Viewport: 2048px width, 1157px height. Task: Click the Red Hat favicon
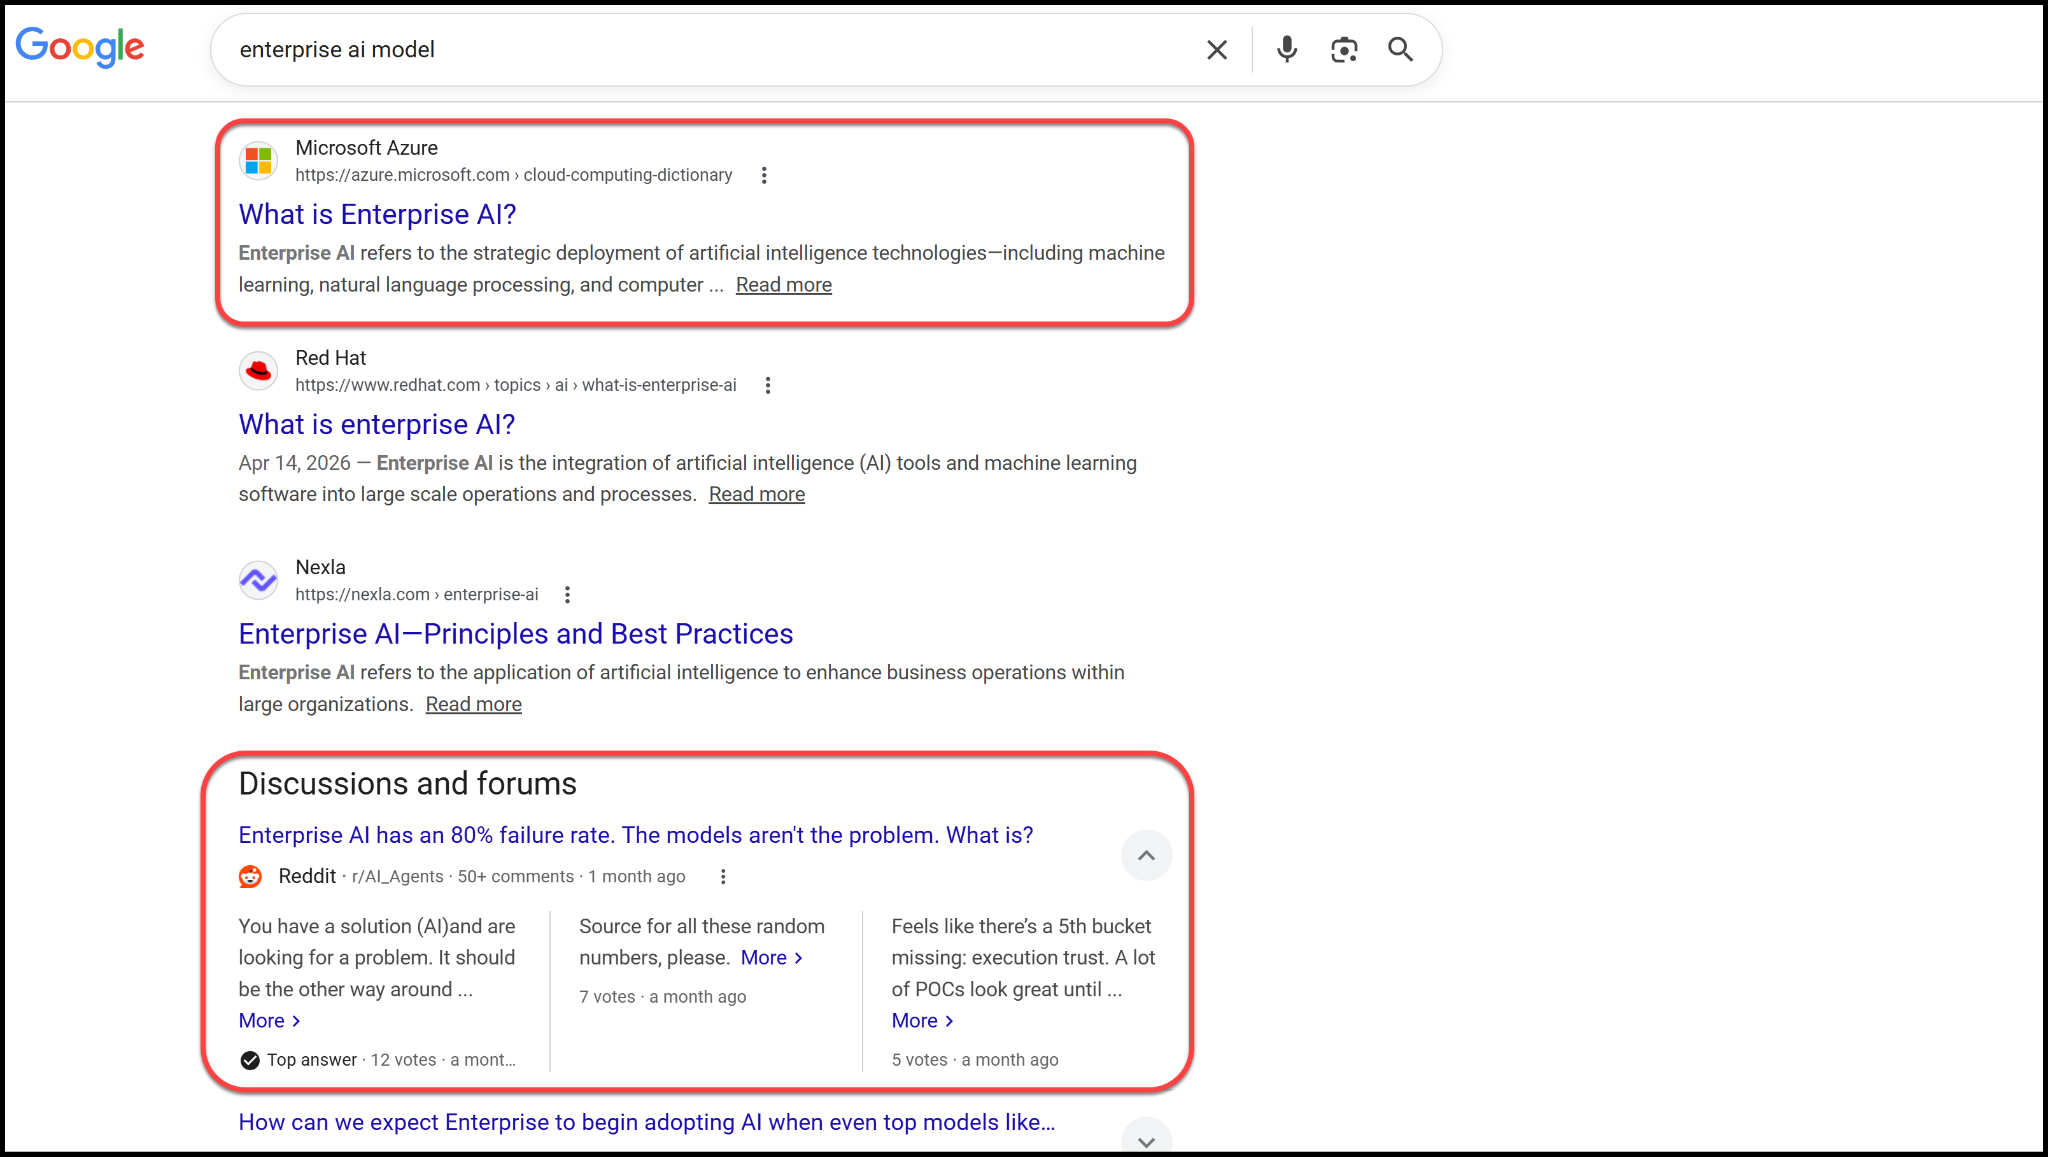(x=259, y=371)
